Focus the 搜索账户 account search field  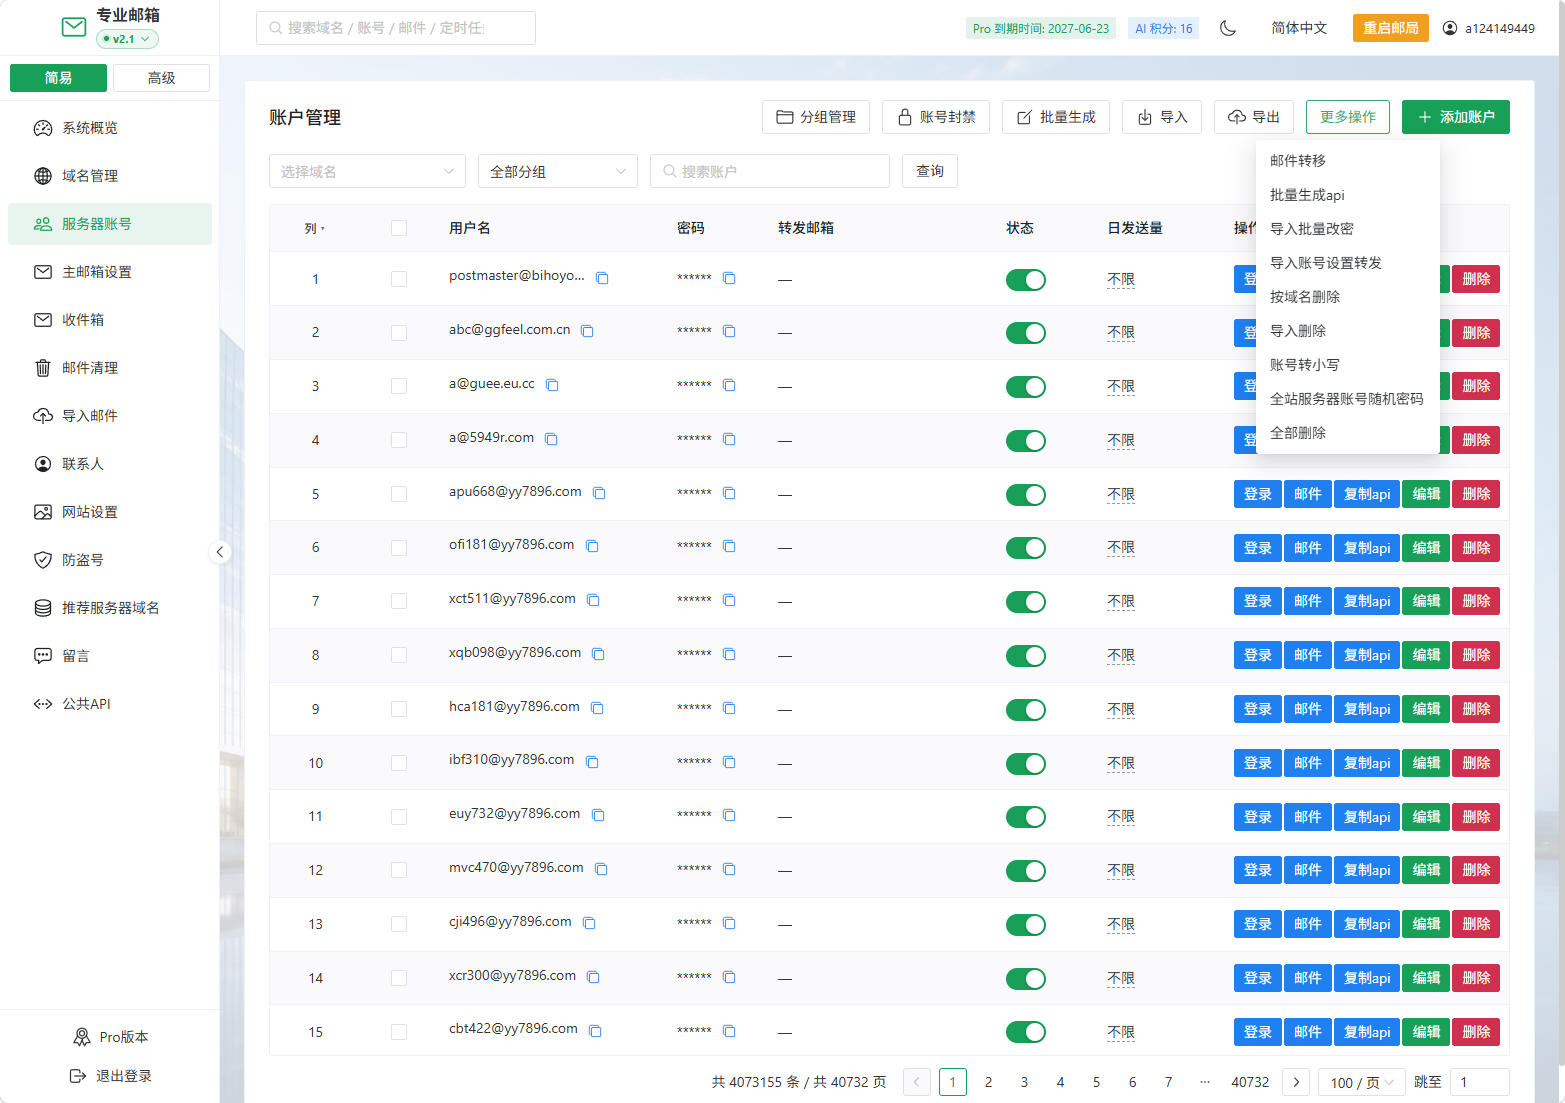pos(770,171)
